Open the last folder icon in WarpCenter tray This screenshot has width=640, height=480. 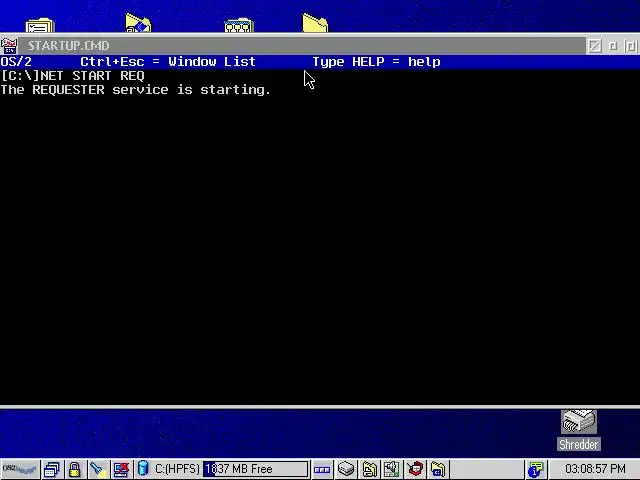[x=438, y=469]
